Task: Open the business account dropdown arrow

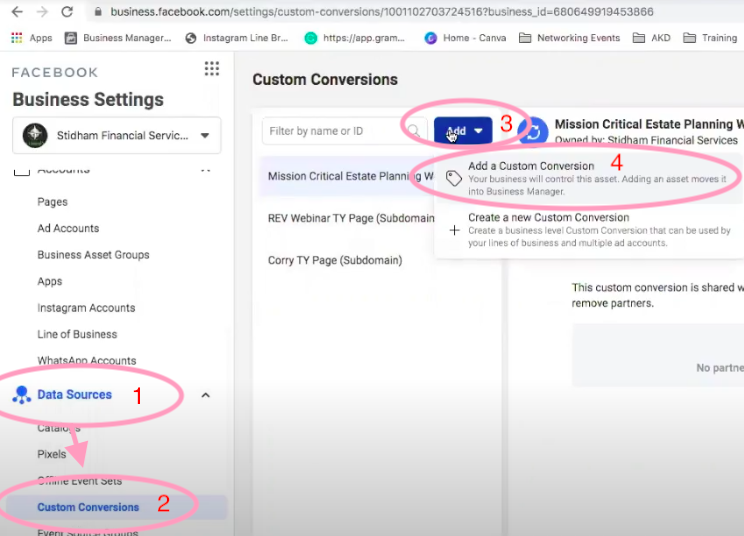Action: [x=205, y=136]
